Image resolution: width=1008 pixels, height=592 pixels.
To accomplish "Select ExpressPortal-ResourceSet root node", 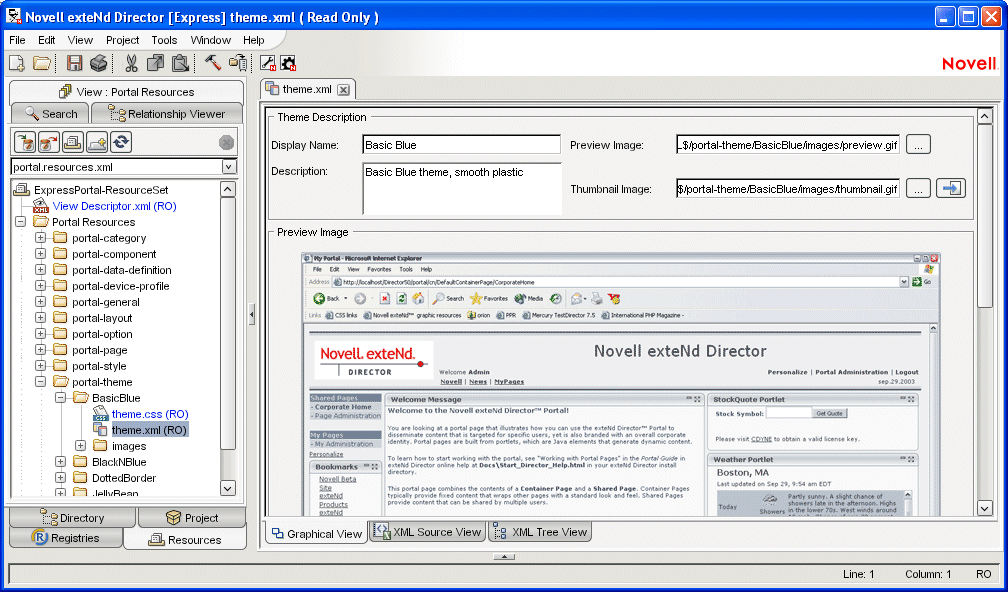I will tap(101, 190).
